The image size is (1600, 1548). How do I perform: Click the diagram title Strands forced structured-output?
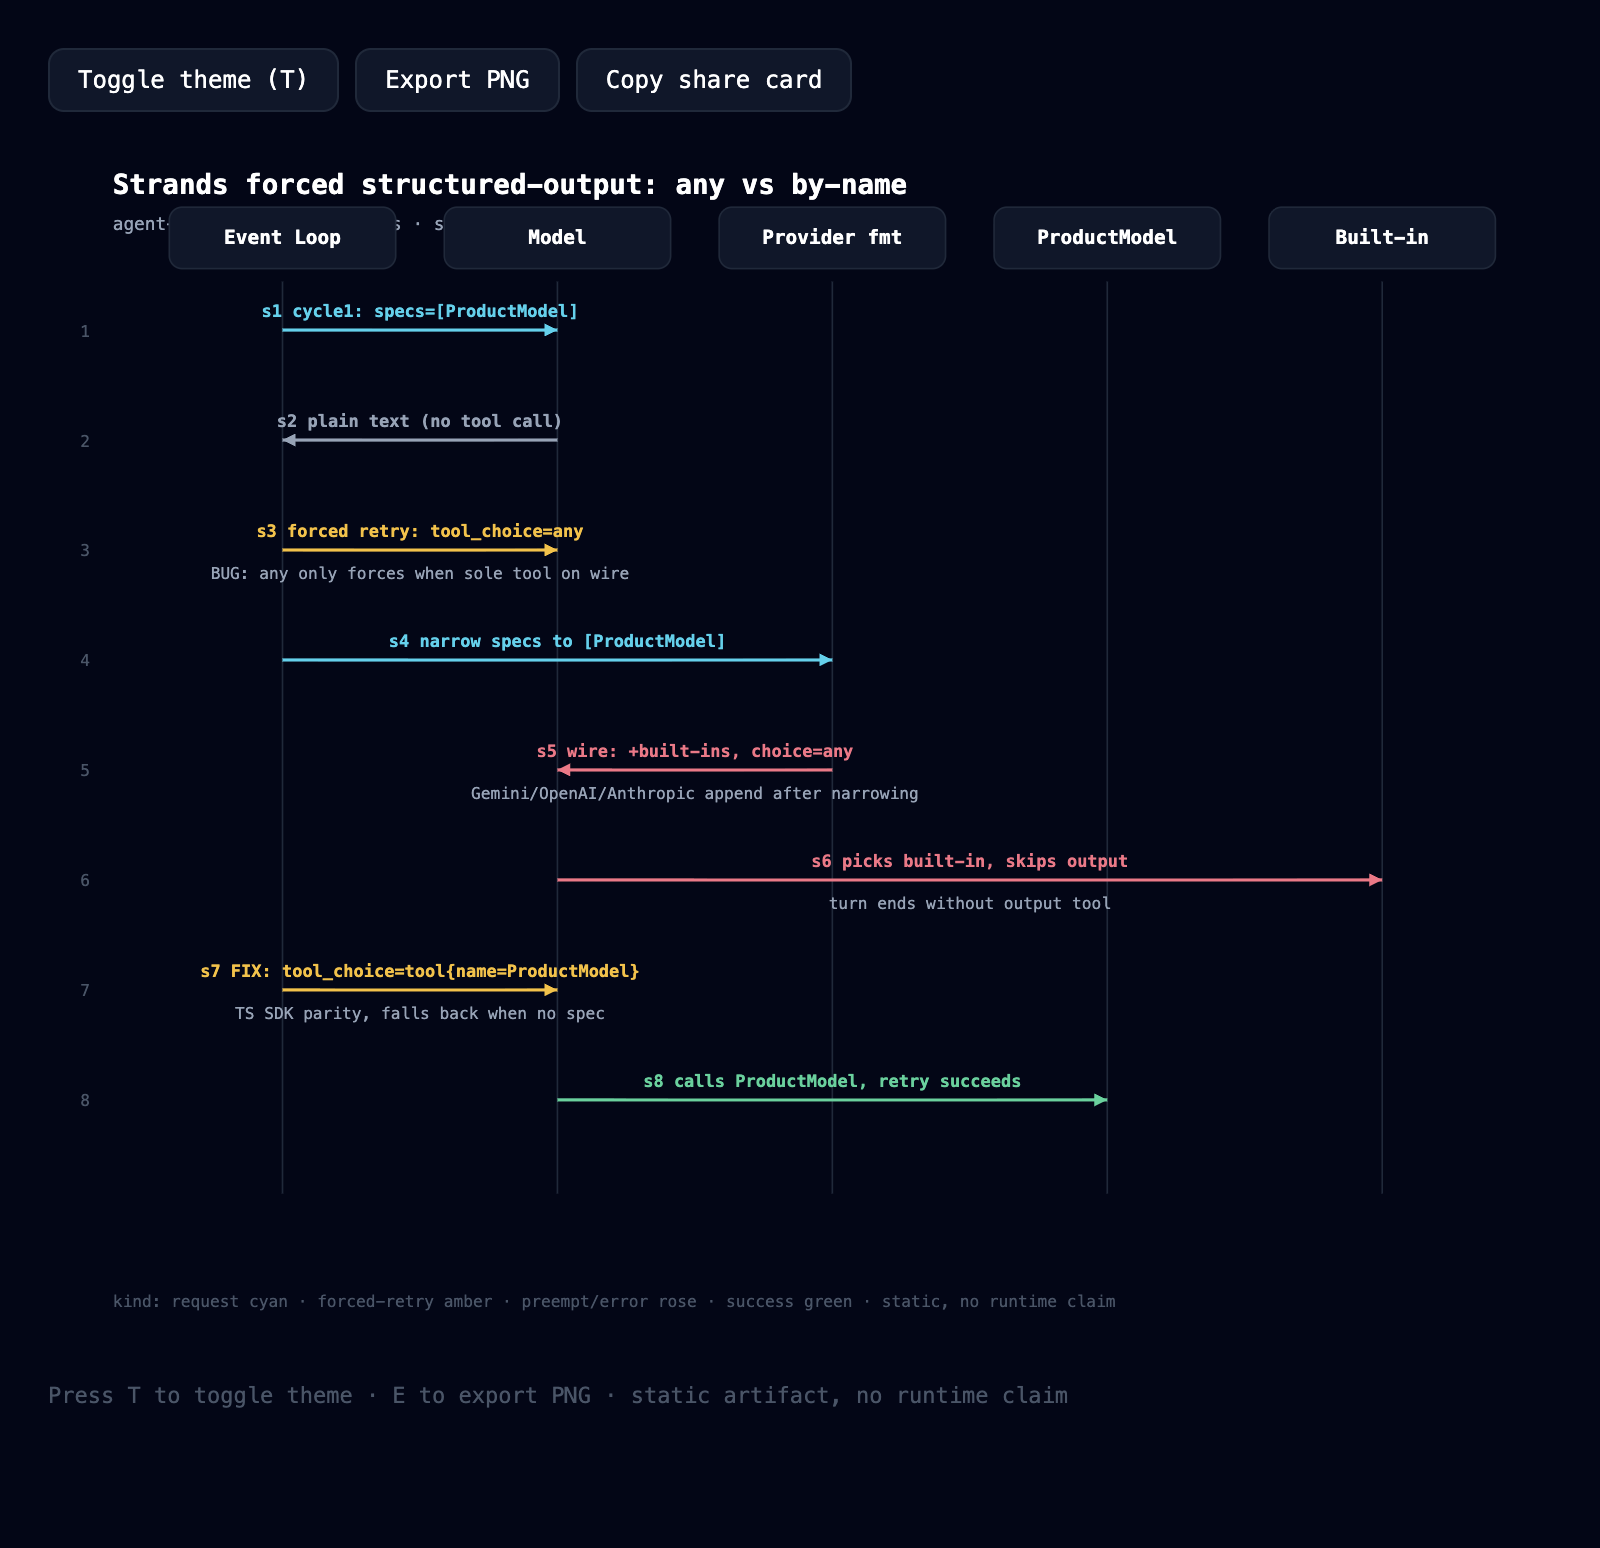tap(510, 185)
